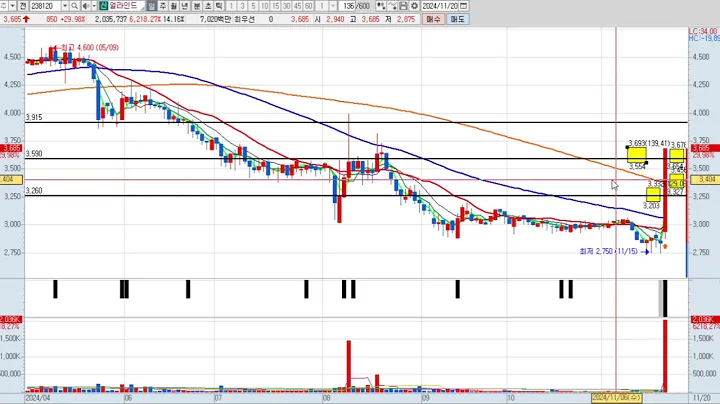Click the save chart floppy icon
The width and height of the screenshot is (720, 404).
tap(403, 6)
